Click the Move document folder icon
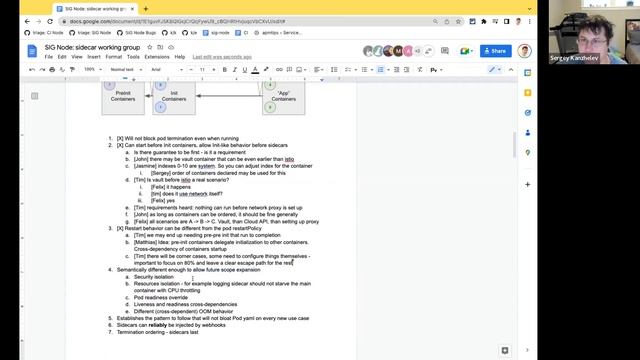The width and height of the screenshot is (640, 360). [160, 47]
